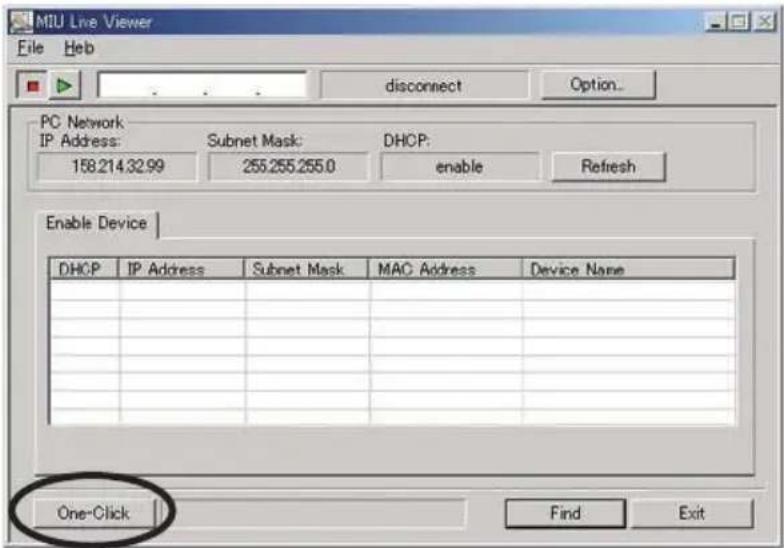The image size is (784, 548).
Task: Click the Subnet Mask field 255.255.255.0
Action: click(x=288, y=166)
